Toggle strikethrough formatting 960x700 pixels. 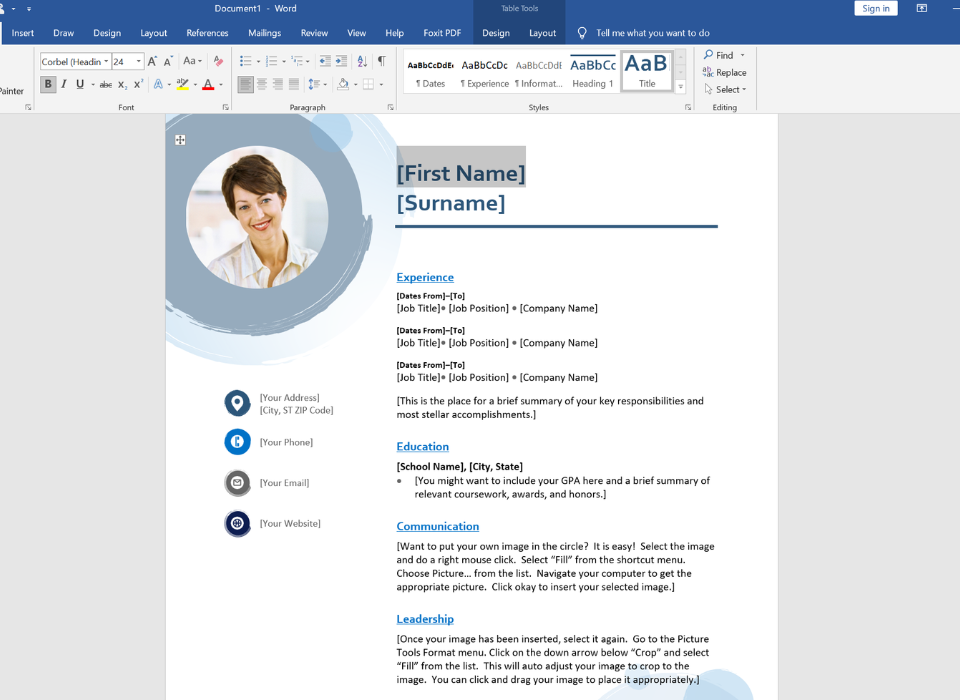click(106, 85)
